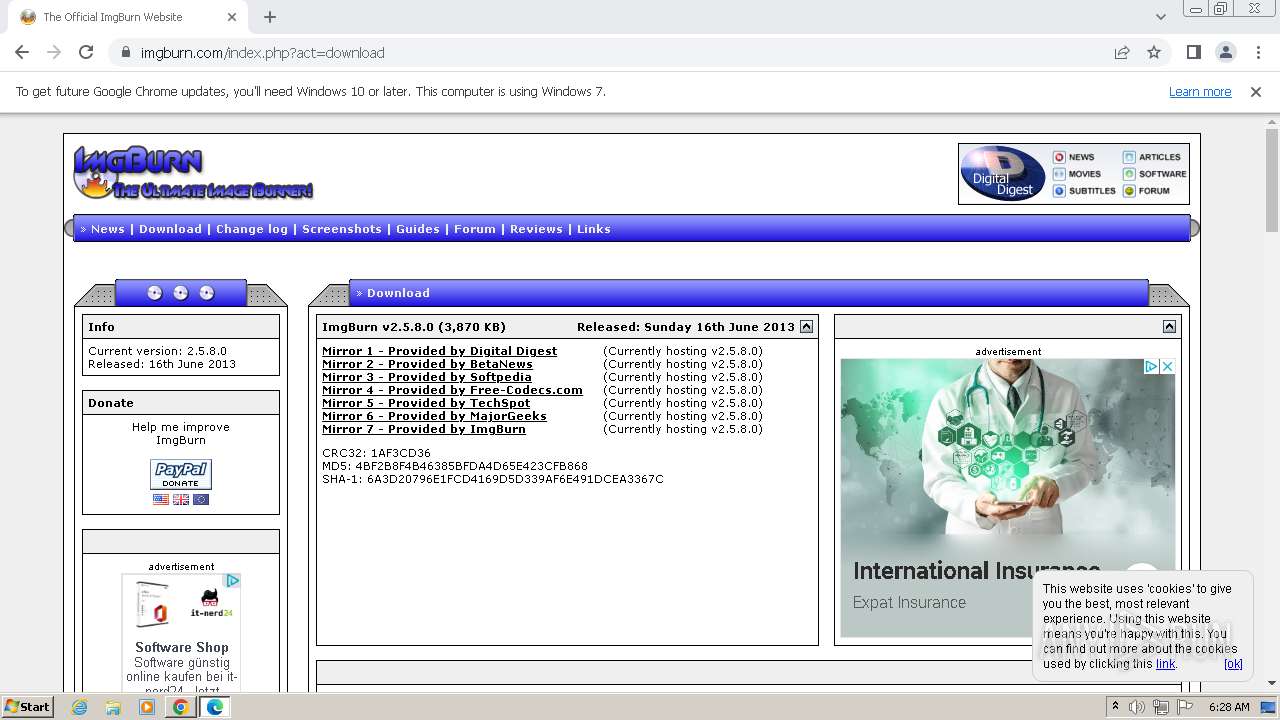Select the US flag donate icon
This screenshot has height=720, width=1280.
[x=161, y=499]
